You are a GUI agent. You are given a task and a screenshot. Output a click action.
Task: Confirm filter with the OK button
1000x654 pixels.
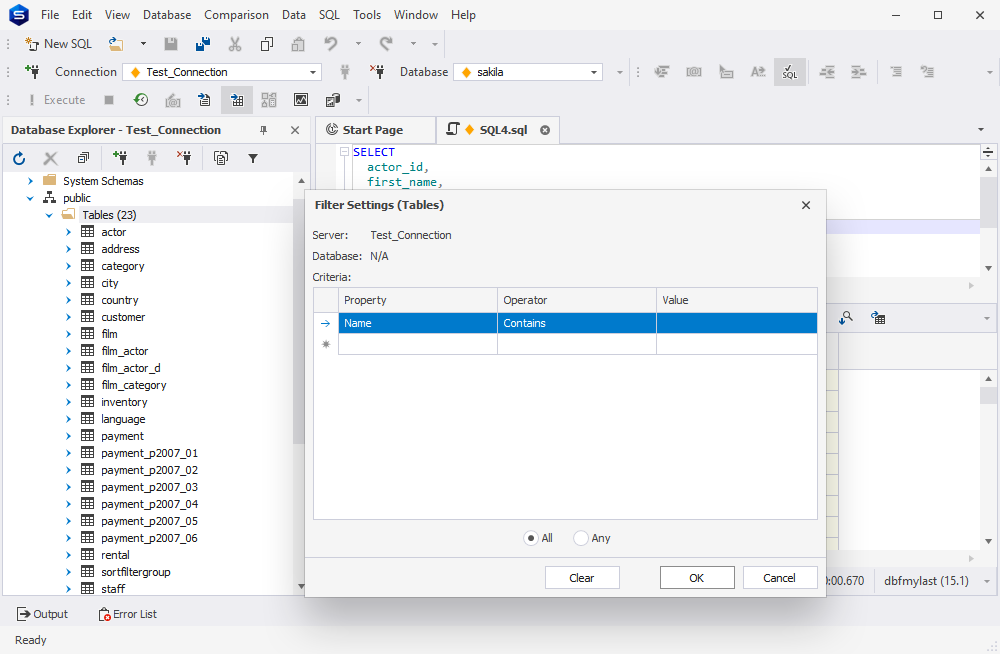pos(696,578)
